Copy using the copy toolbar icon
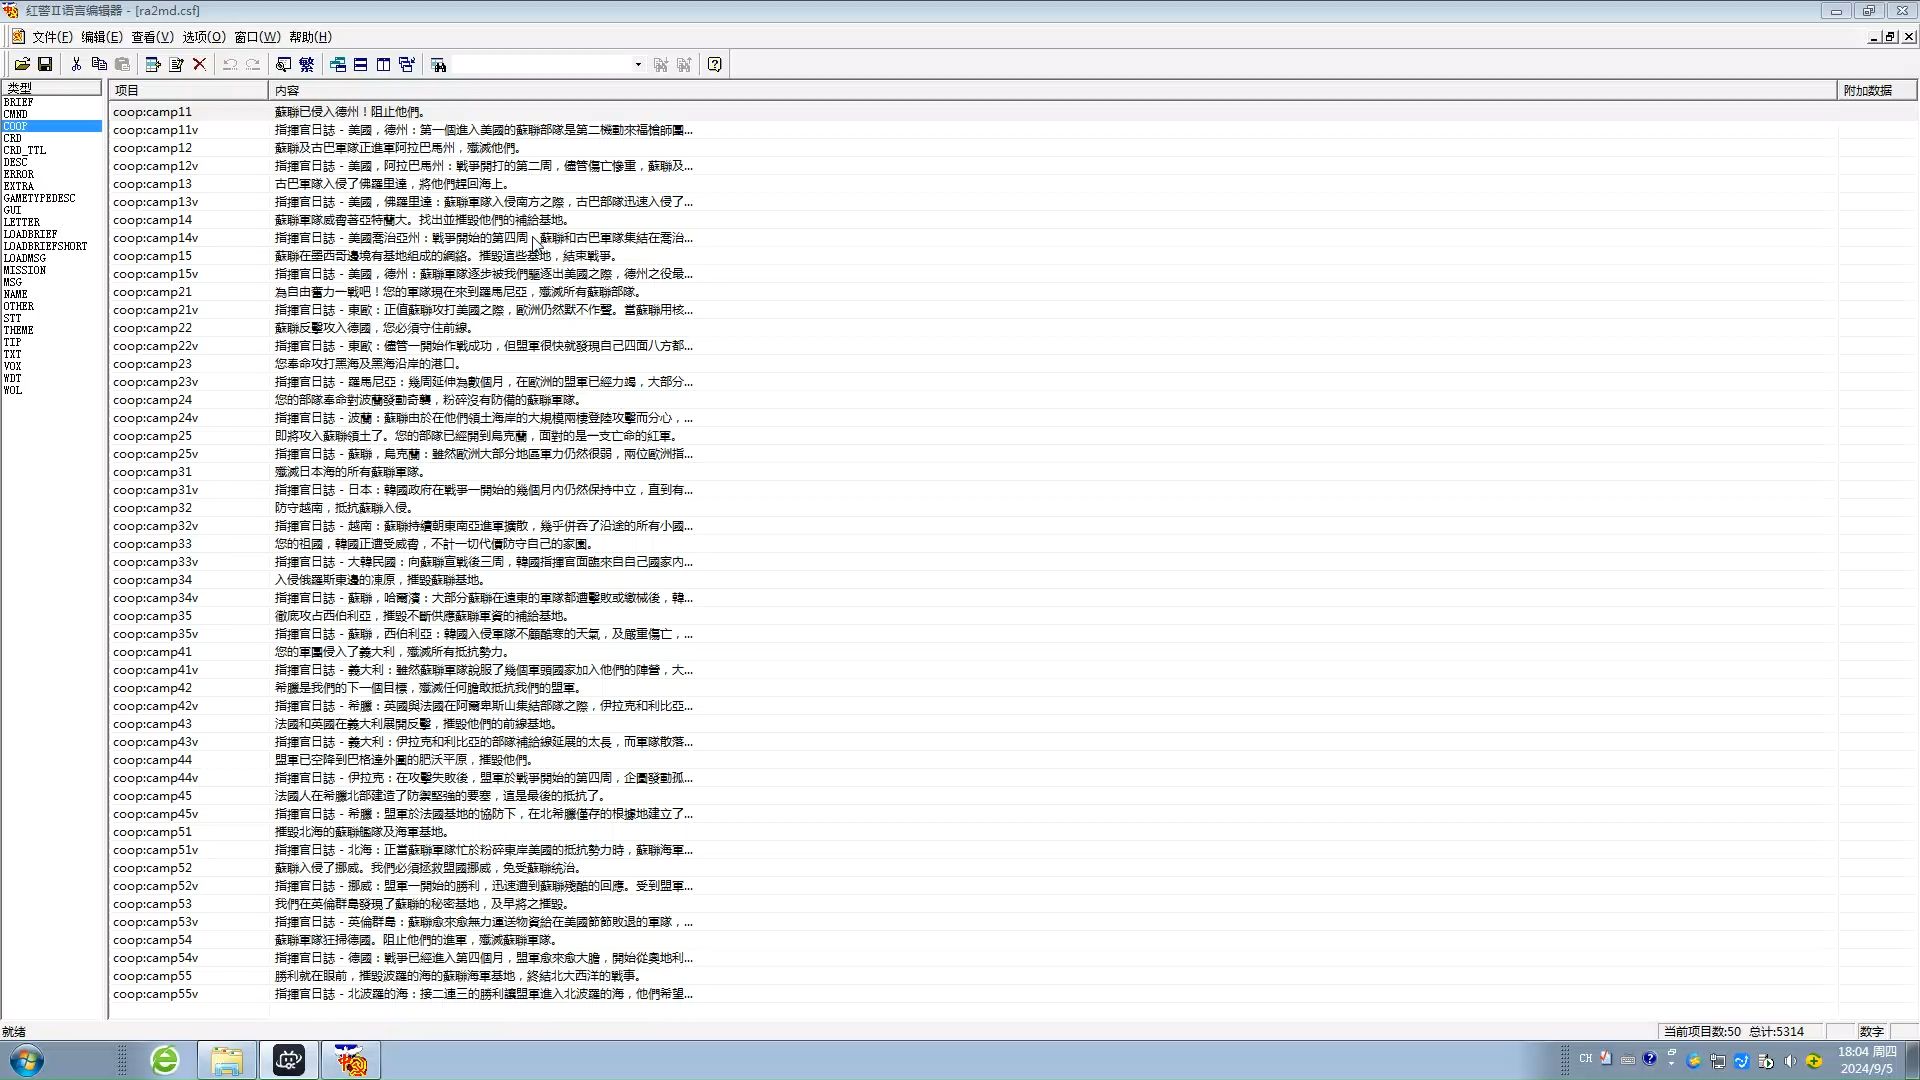The image size is (1920, 1080). pos(99,64)
